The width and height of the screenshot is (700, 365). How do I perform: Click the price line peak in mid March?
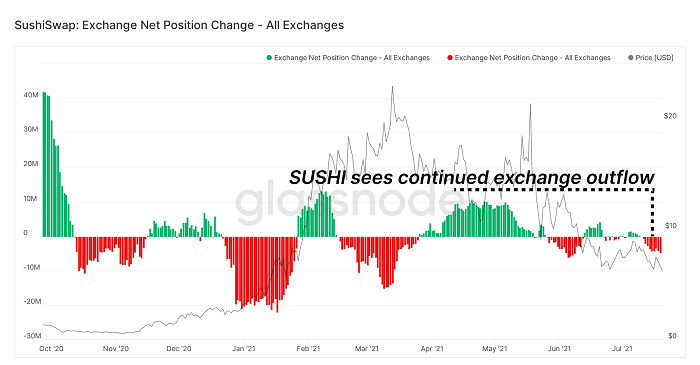point(392,87)
